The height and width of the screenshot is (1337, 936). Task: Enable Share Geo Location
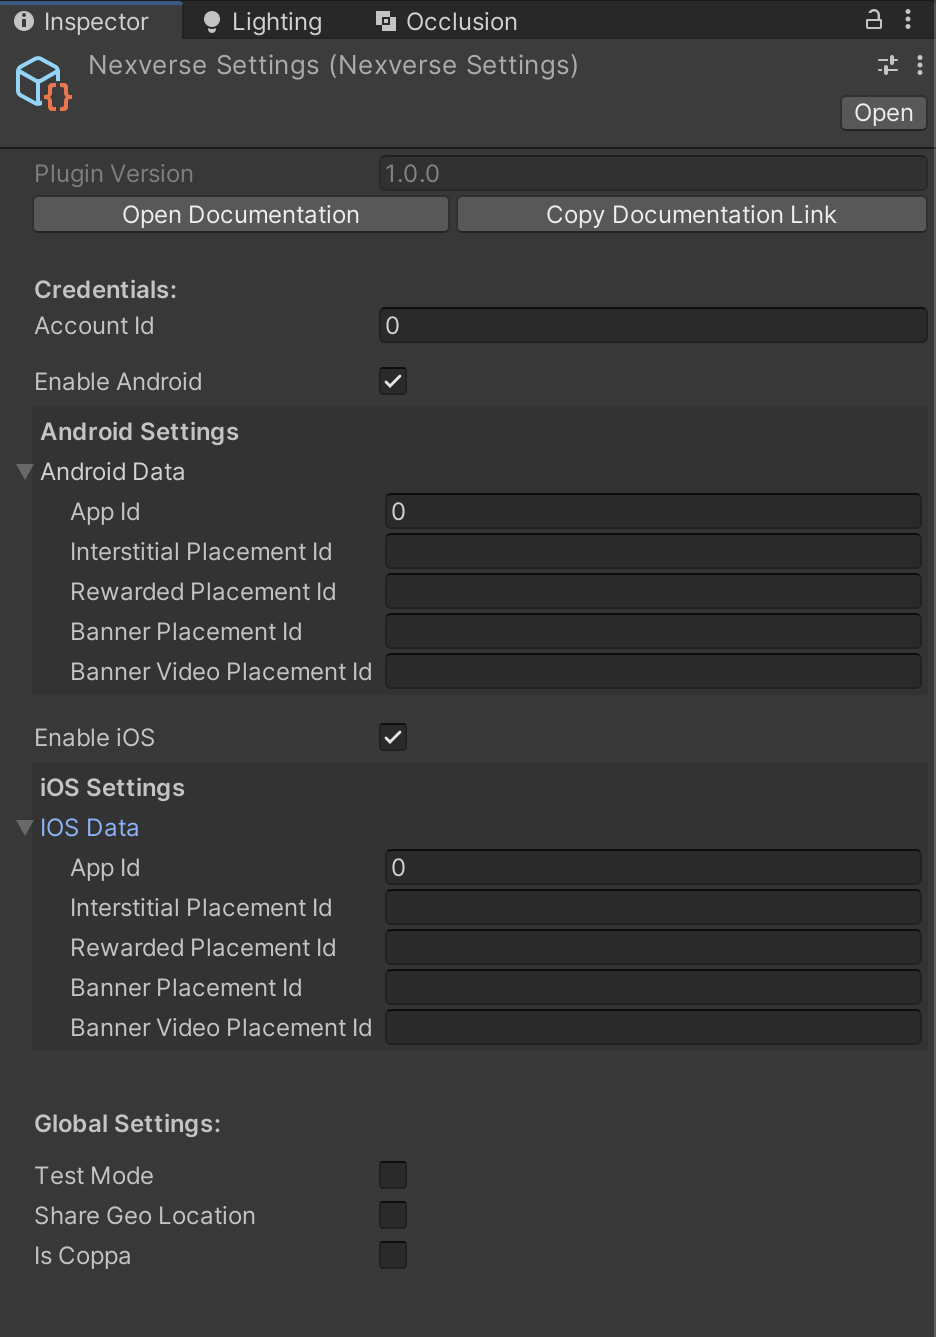coord(393,1215)
